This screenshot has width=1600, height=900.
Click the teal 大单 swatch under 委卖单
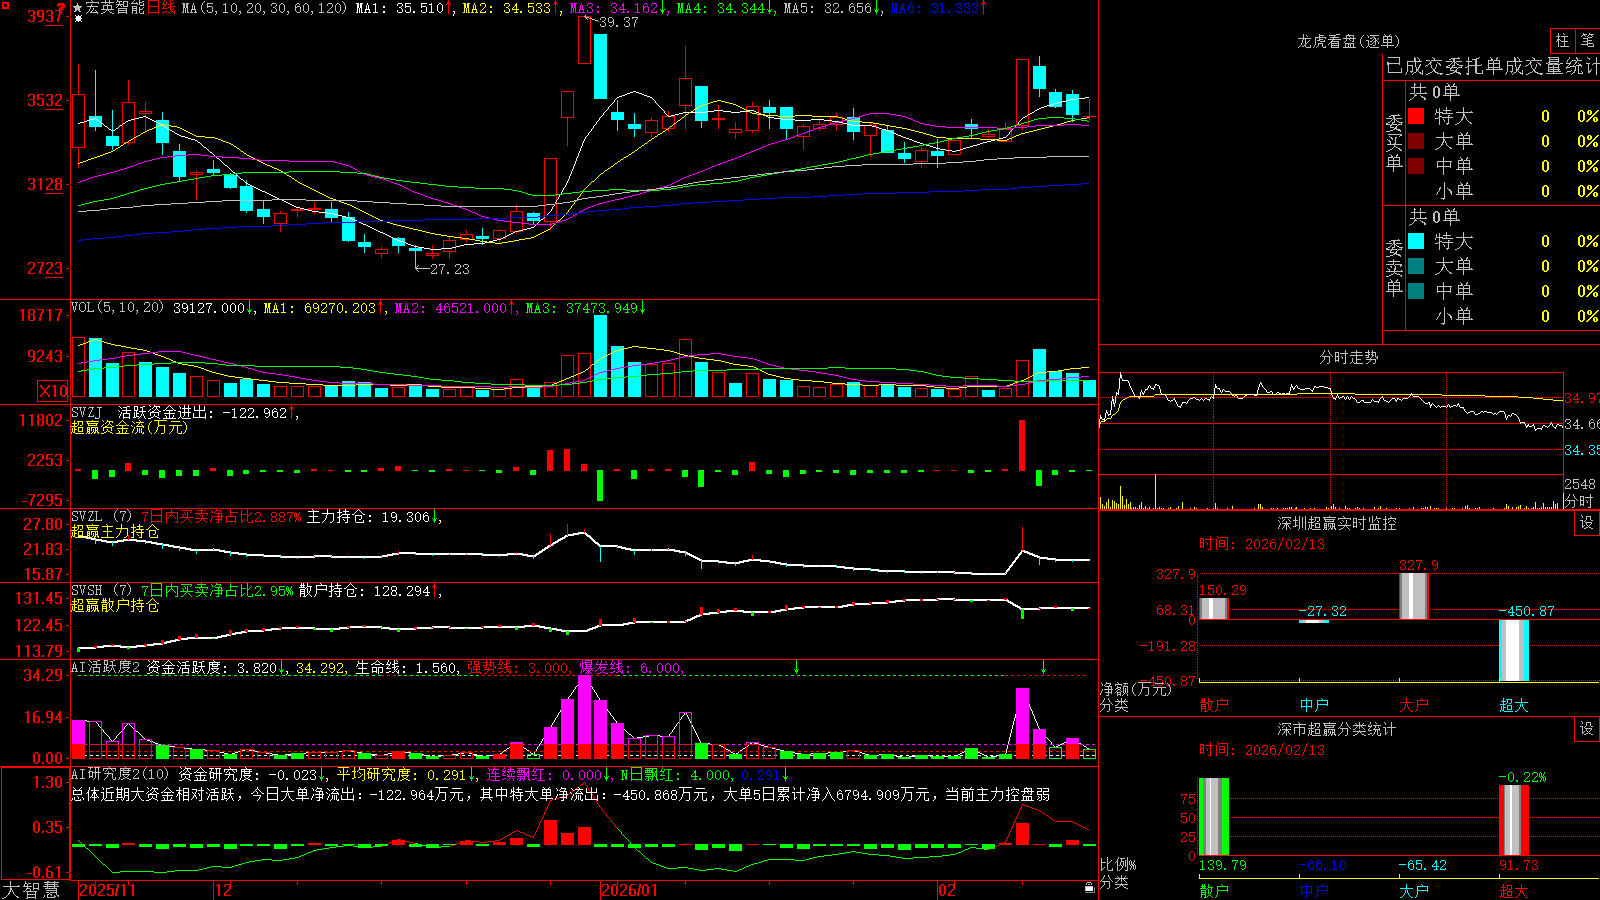tap(1416, 266)
